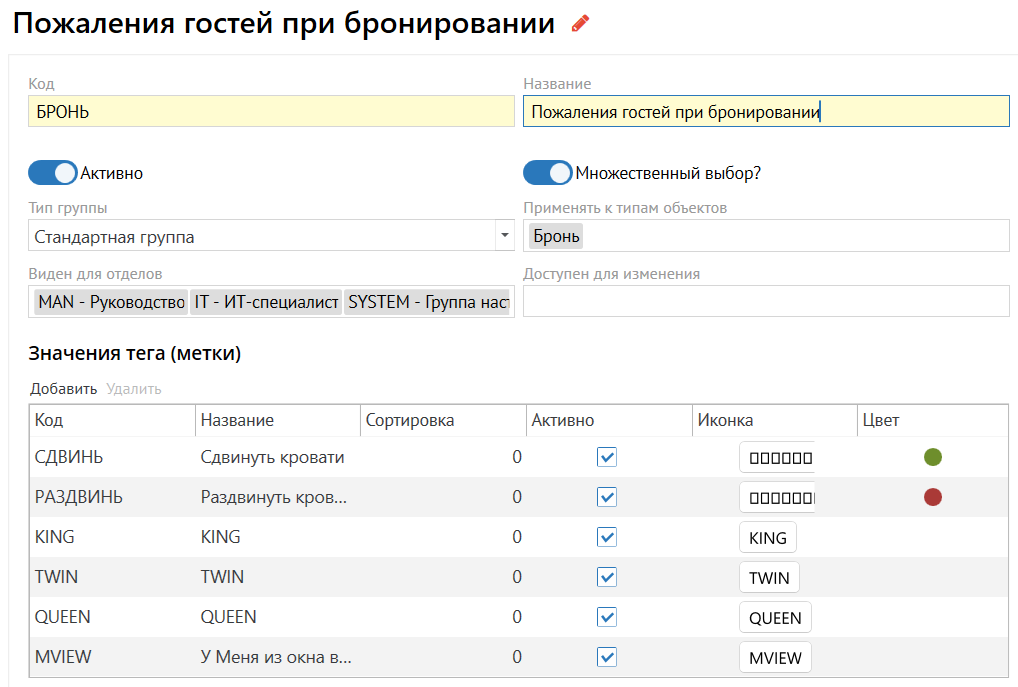Open the Применять к типам объектов selector
This screenshot has height=687, width=1018.
tap(765, 236)
